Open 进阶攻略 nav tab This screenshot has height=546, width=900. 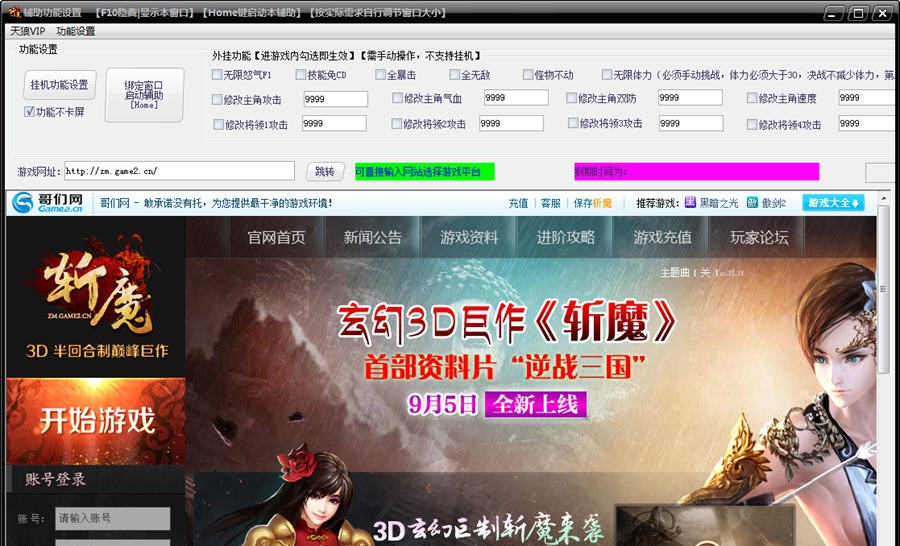coord(566,237)
